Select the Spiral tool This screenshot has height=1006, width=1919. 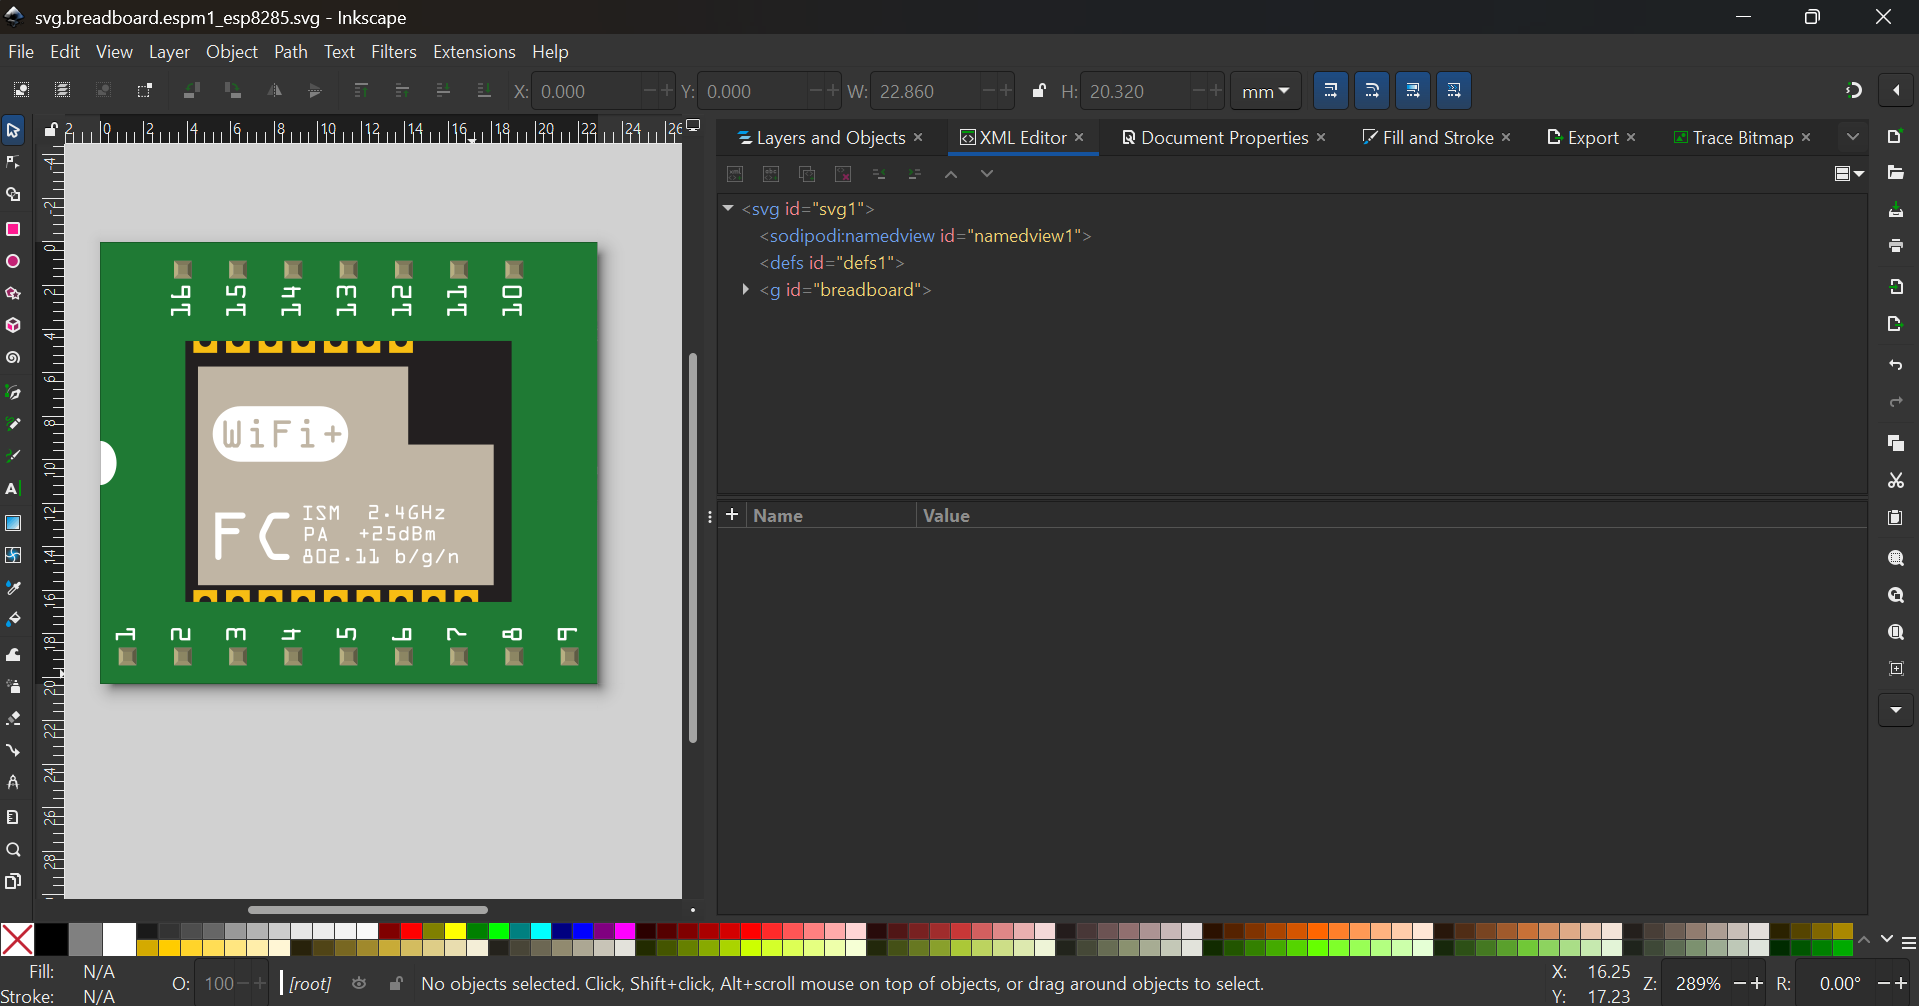point(13,358)
